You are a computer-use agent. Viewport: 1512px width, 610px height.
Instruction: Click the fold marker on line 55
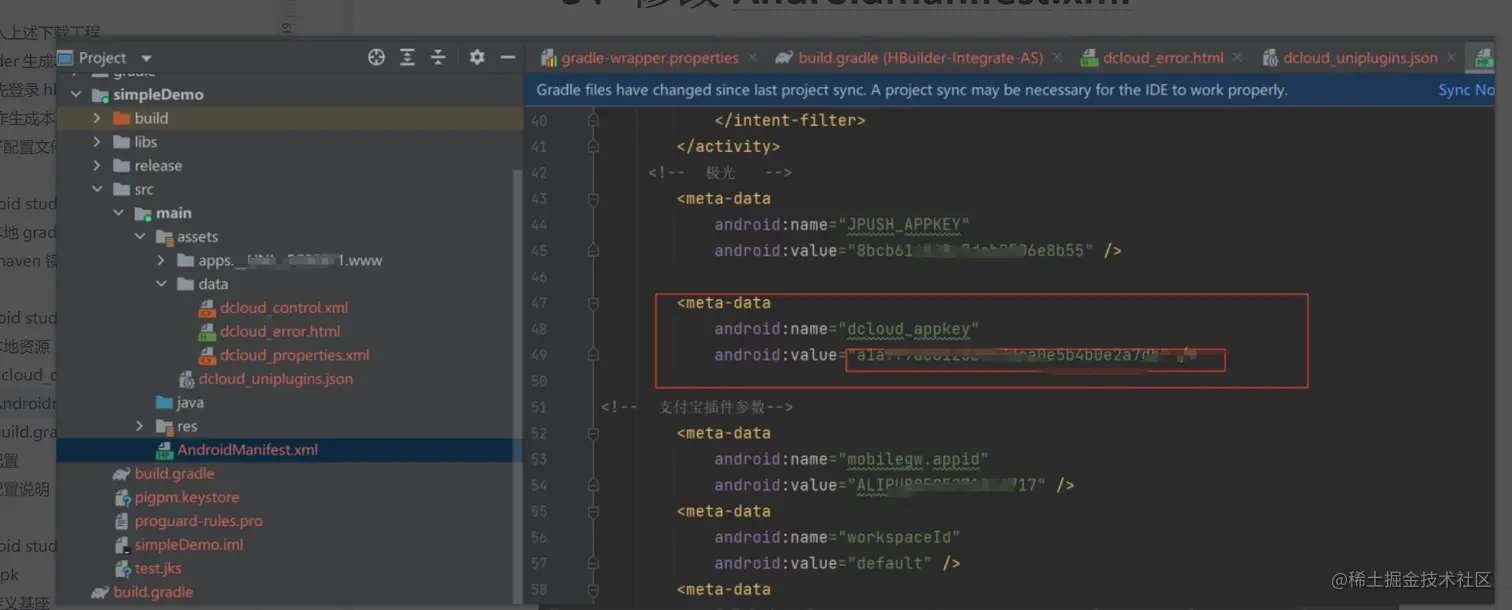pyautogui.click(x=593, y=511)
